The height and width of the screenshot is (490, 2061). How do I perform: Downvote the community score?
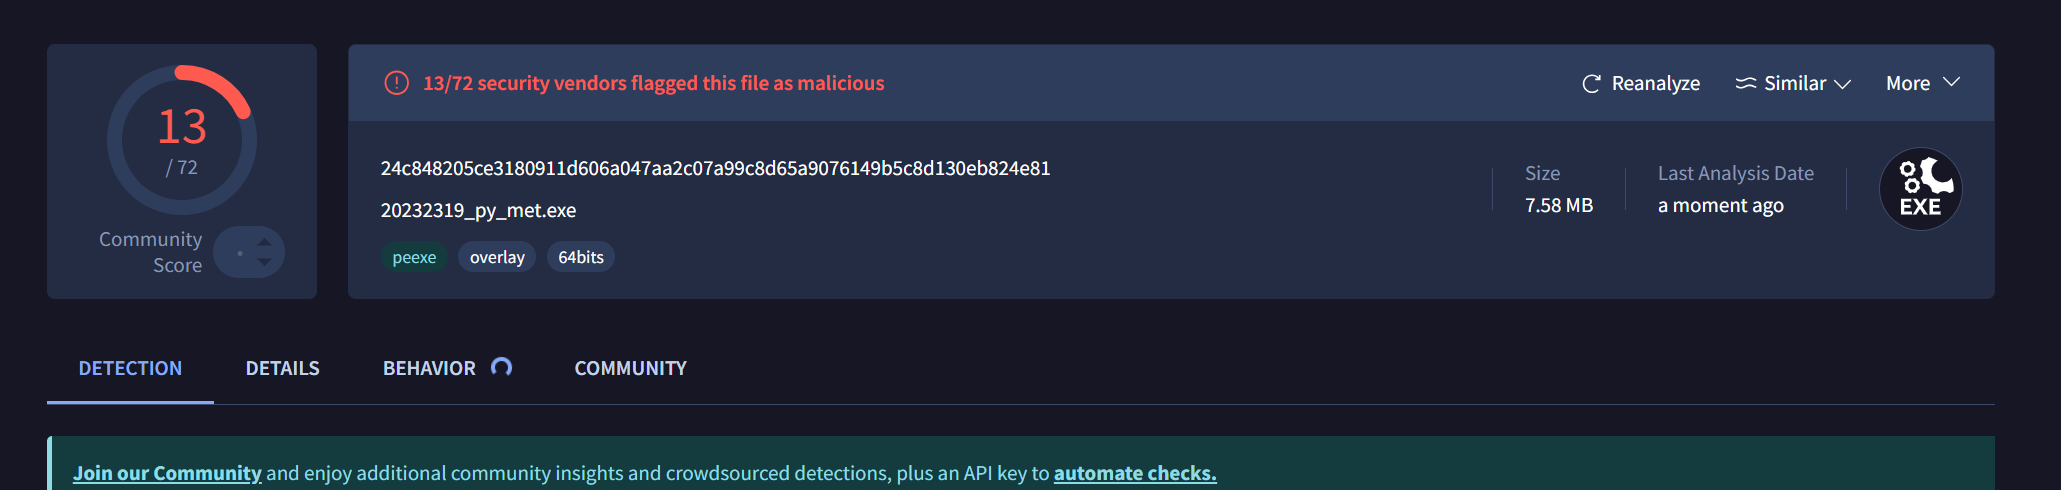coord(264,262)
